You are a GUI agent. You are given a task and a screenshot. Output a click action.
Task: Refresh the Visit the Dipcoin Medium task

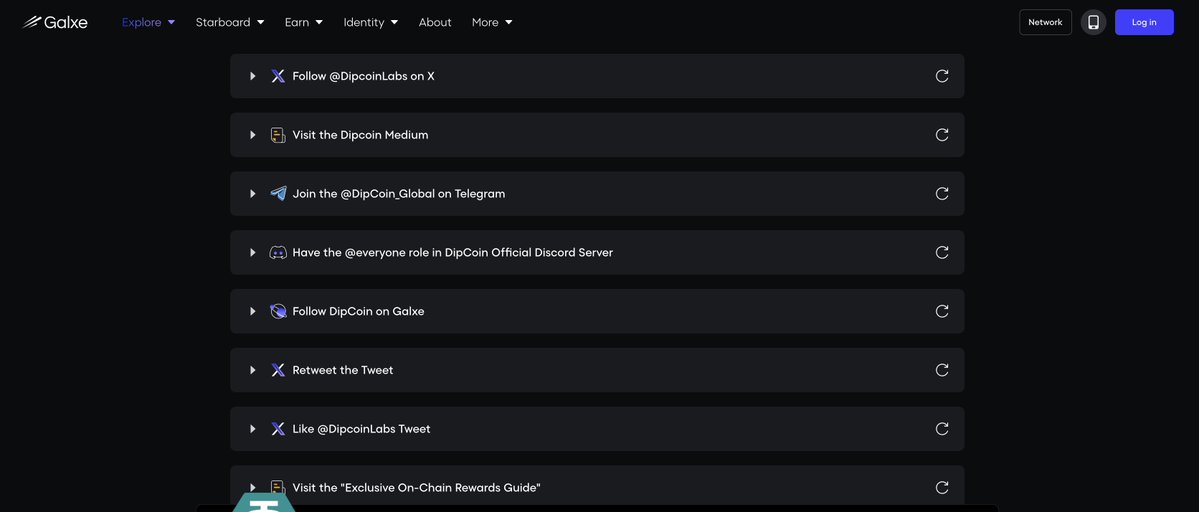point(942,134)
